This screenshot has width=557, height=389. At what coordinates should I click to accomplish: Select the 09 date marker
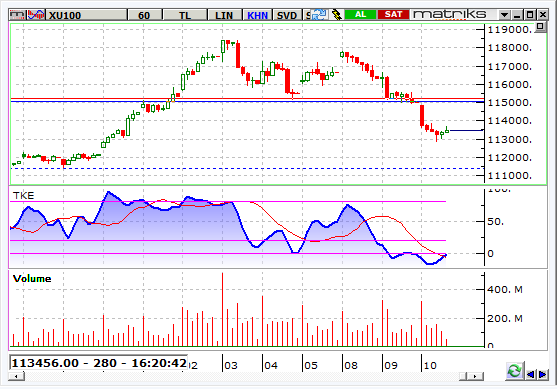(x=390, y=365)
